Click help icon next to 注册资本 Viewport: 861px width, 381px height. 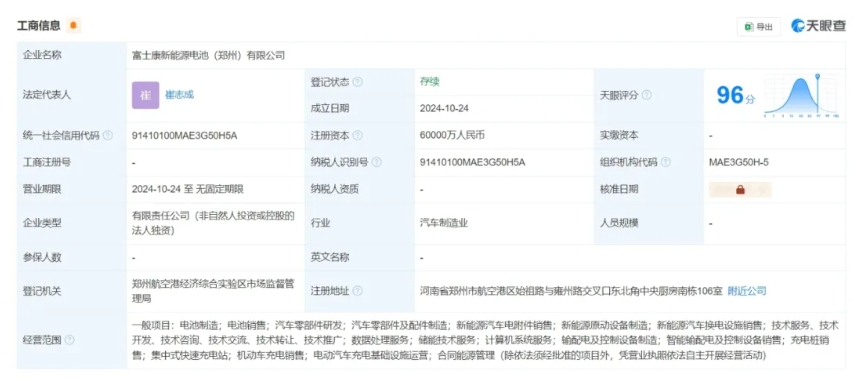coord(357,135)
